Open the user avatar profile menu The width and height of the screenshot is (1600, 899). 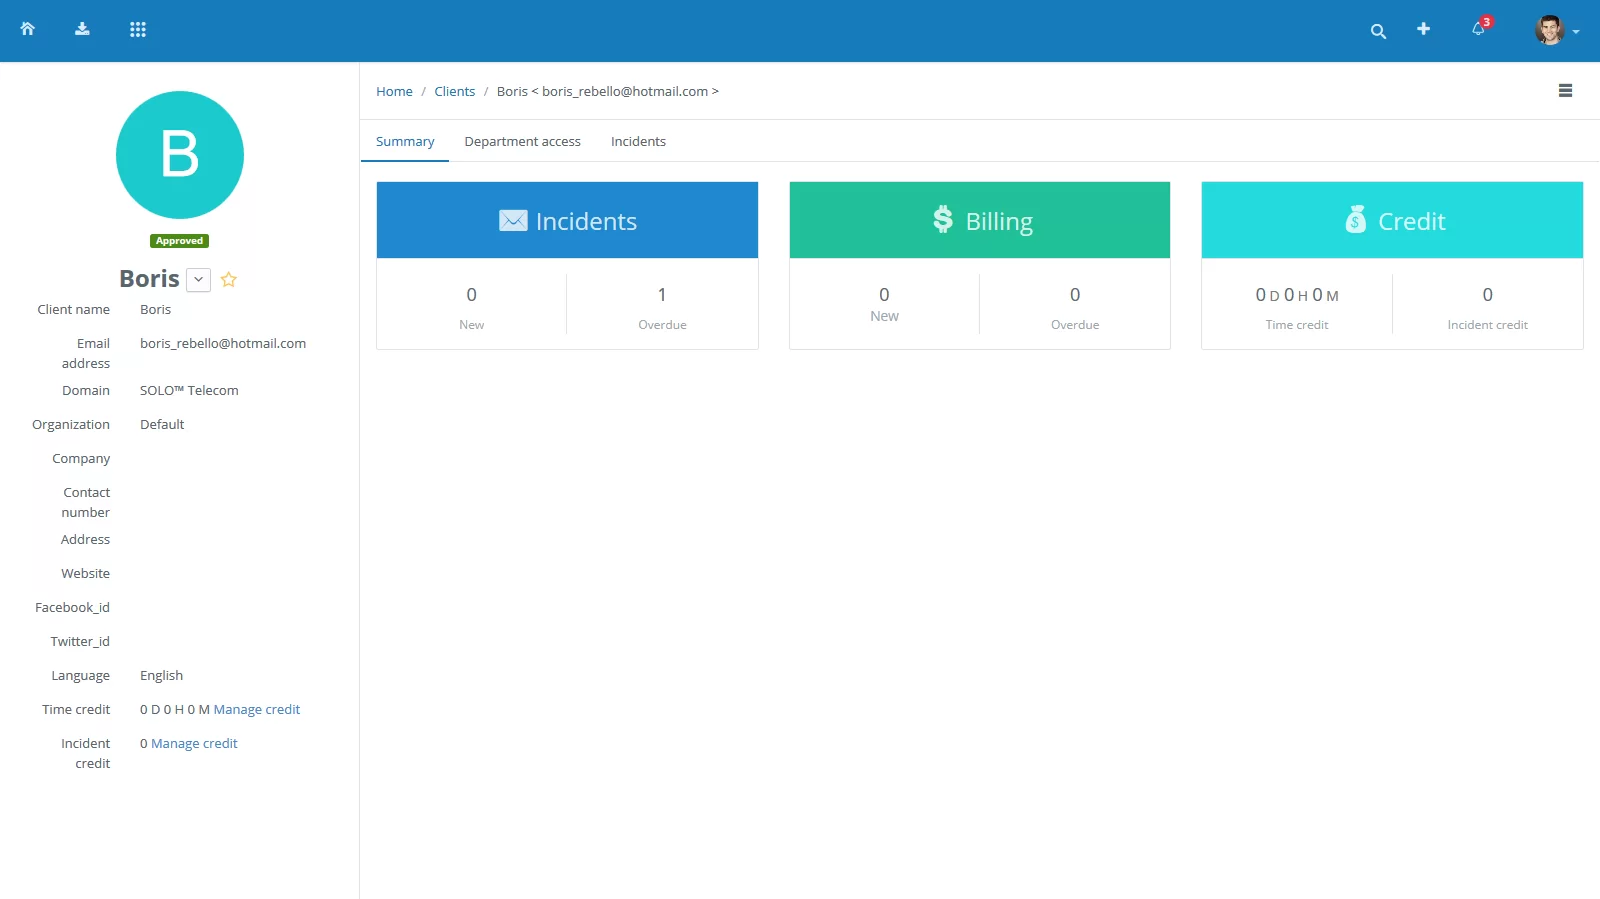(x=1556, y=30)
